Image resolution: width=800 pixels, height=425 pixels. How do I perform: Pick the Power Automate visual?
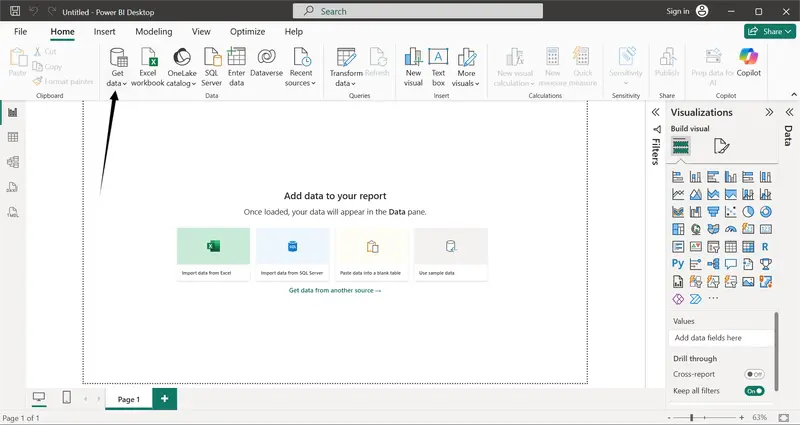tap(695, 299)
